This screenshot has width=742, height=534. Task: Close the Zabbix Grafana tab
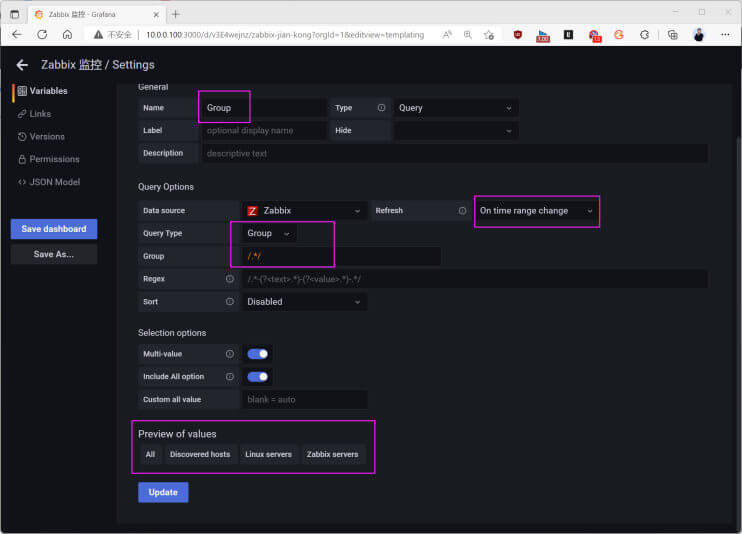pyautogui.click(x=156, y=15)
